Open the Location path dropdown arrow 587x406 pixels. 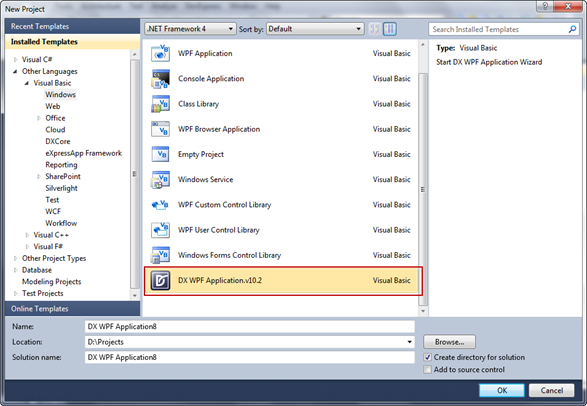tap(410, 342)
